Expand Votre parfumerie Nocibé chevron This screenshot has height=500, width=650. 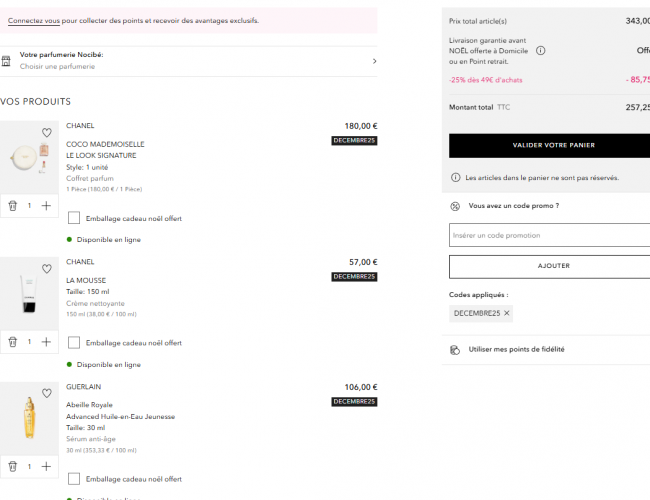click(374, 61)
